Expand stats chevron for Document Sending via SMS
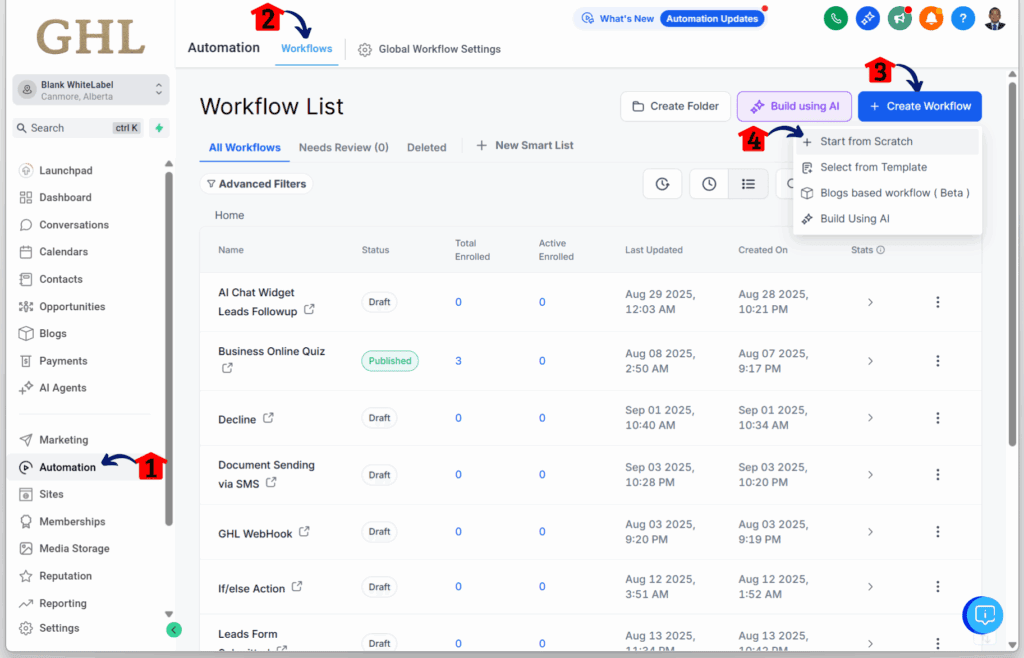Screen dimensions: 1024x658 [870, 475]
